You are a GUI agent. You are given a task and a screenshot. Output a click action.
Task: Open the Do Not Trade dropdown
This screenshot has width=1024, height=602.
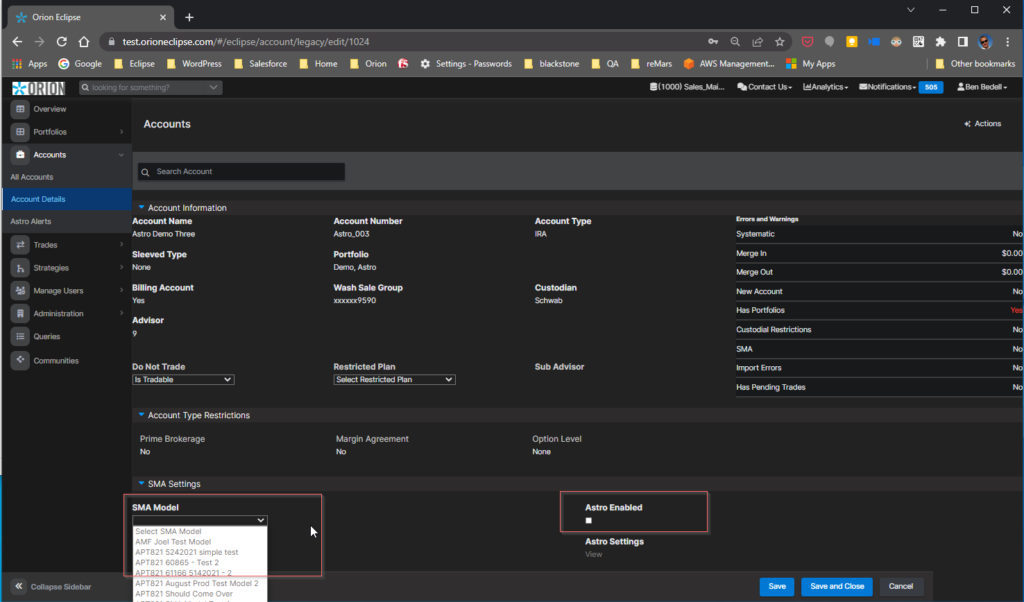click(x=183, y=379)
